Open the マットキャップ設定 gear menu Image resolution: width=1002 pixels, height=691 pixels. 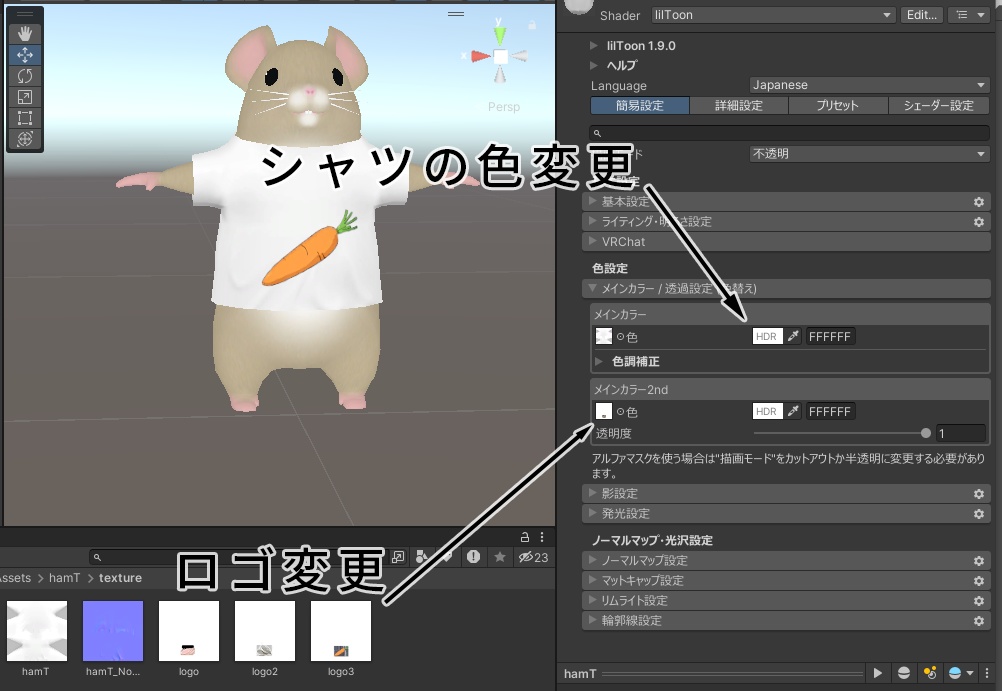point(978,580)
